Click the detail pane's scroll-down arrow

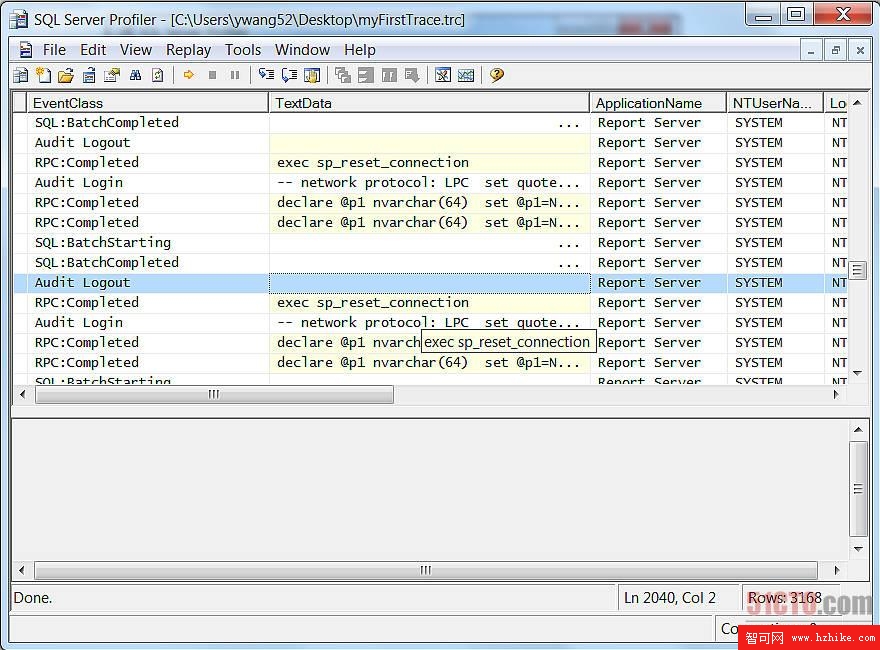[x=858, y=549]
